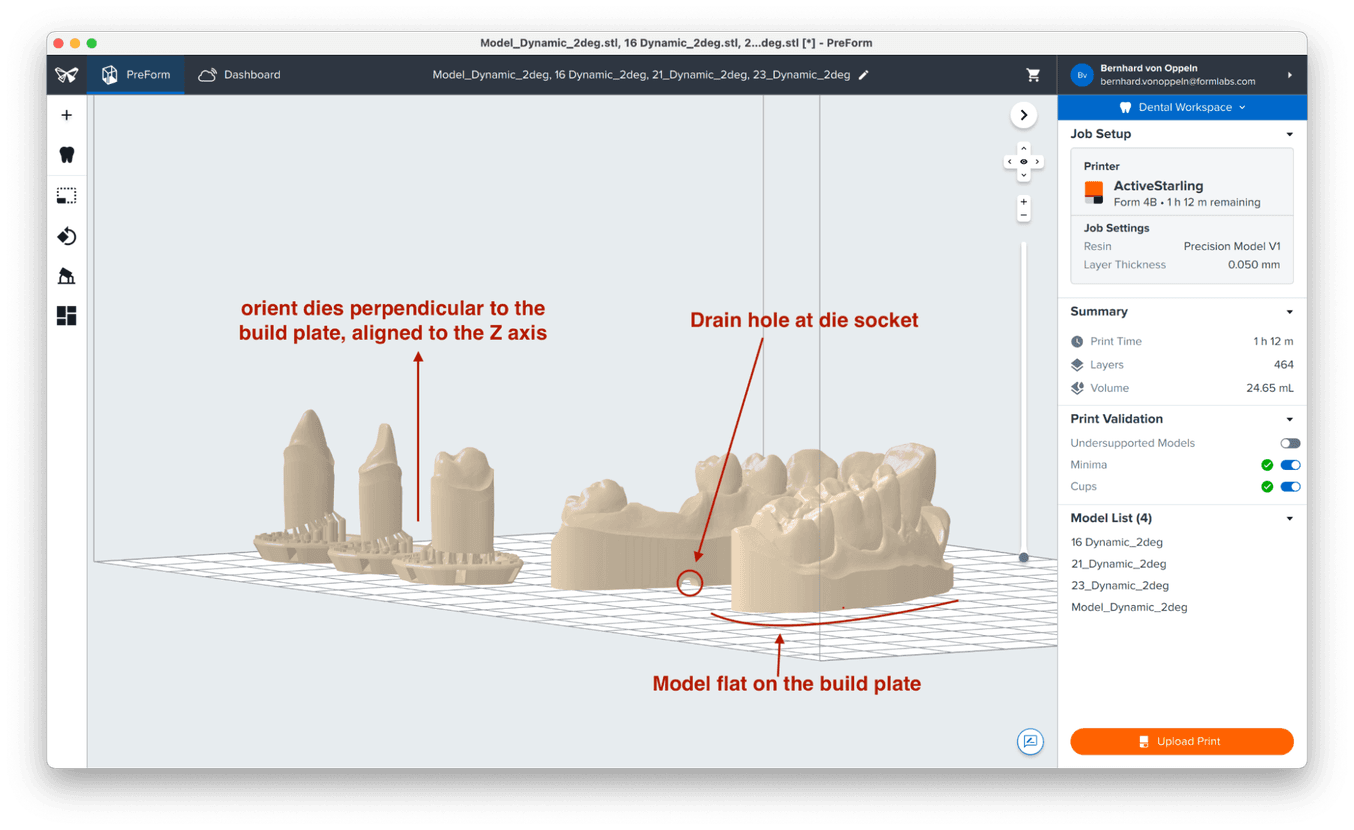The height and width of the screenshot is (830, 1354).
Task: Click the Minima green check status
Action: click(1267, 465)
